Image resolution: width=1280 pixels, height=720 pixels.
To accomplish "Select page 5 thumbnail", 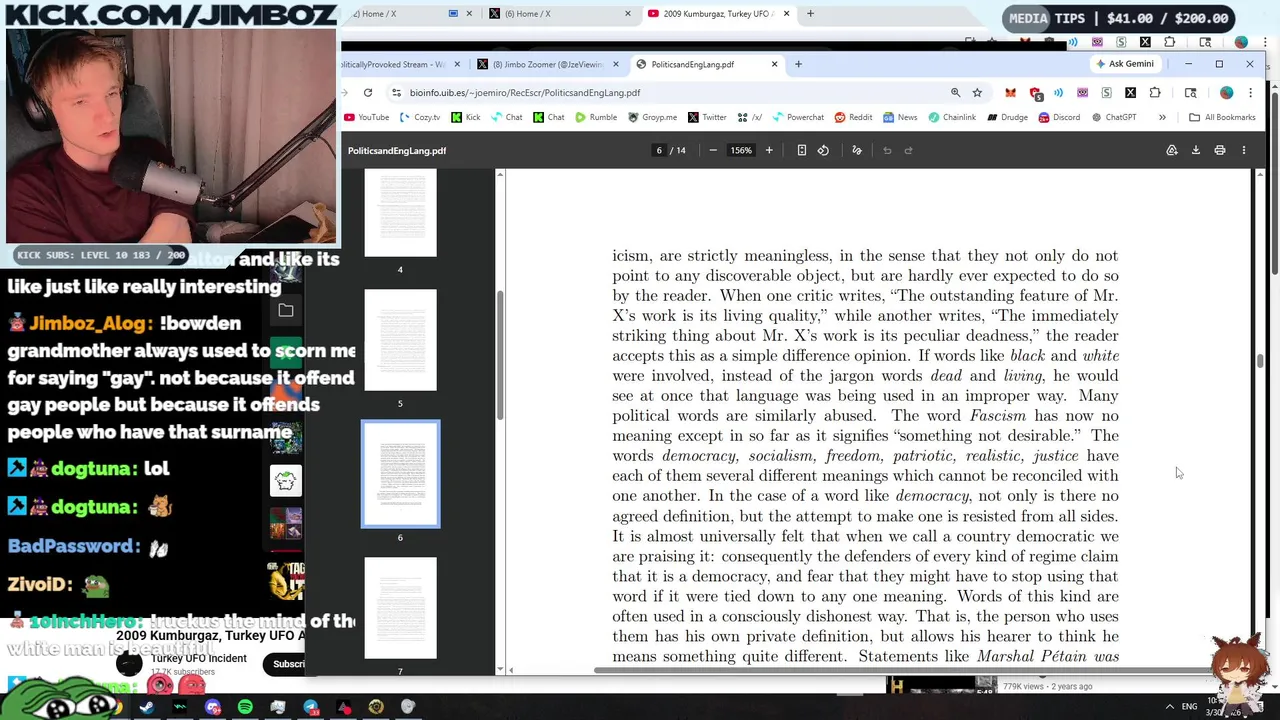I will click(x=400, y=340).
